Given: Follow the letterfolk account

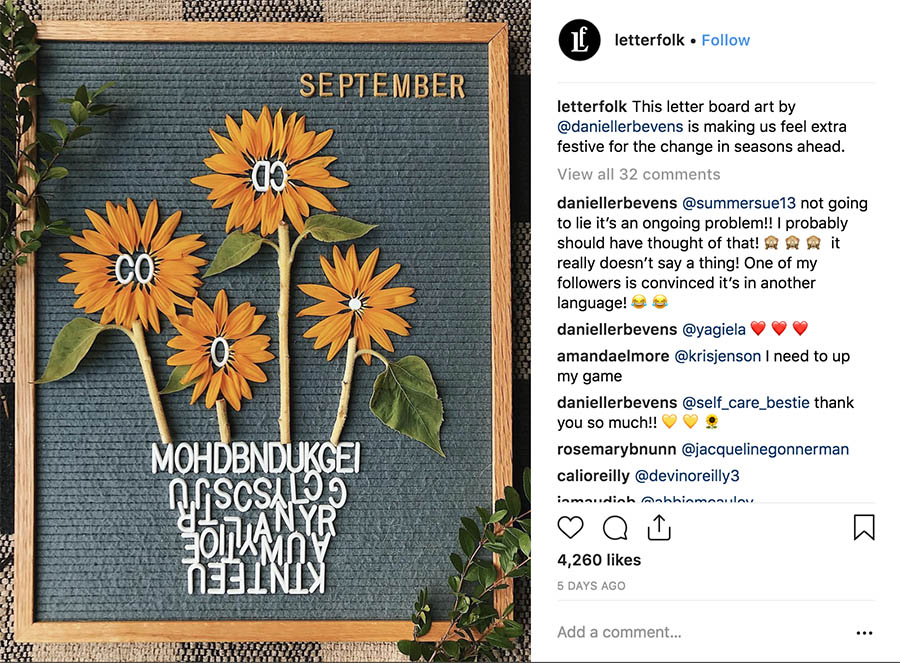Looking at the screenshot, I should (725, 40).
